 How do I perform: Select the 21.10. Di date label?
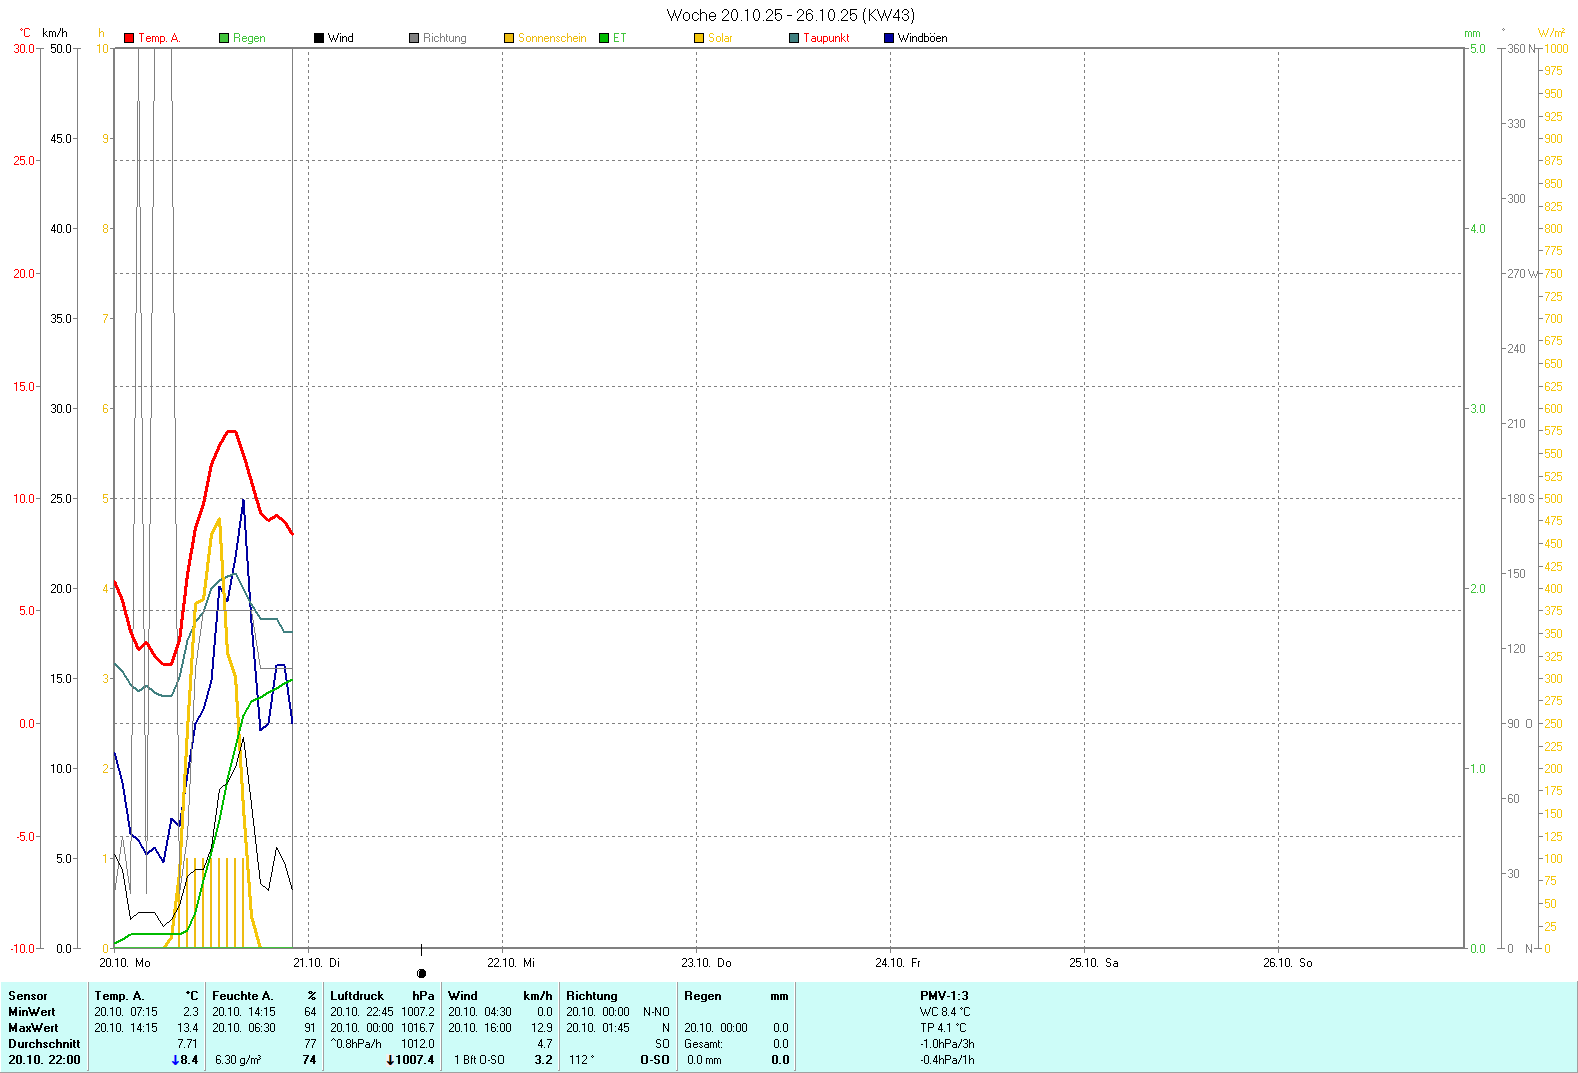point(316,963)
